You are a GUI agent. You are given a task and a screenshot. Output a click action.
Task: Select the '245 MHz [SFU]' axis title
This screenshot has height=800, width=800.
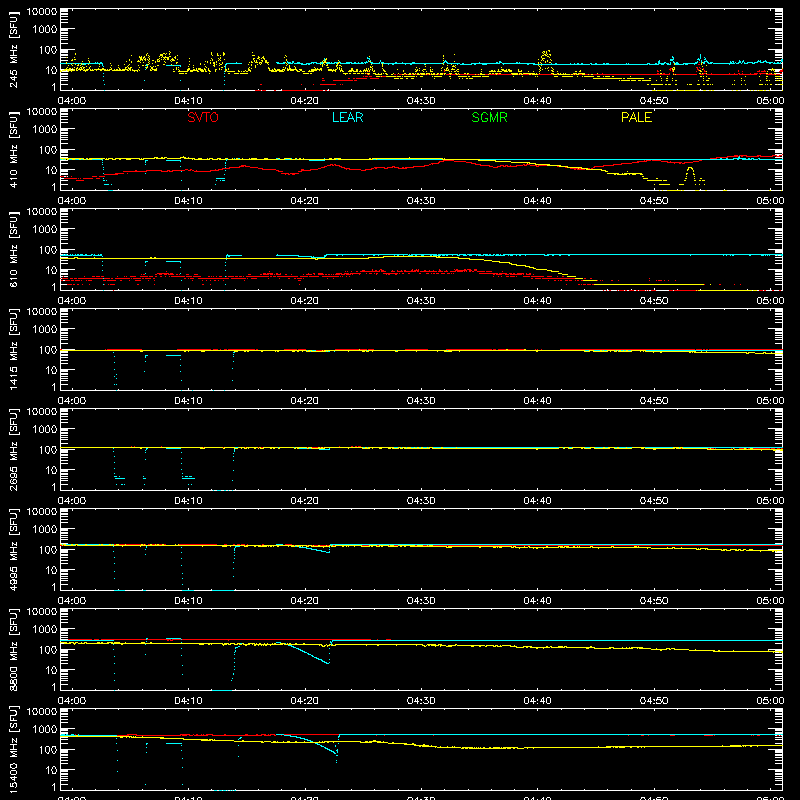tap(13, 49)
